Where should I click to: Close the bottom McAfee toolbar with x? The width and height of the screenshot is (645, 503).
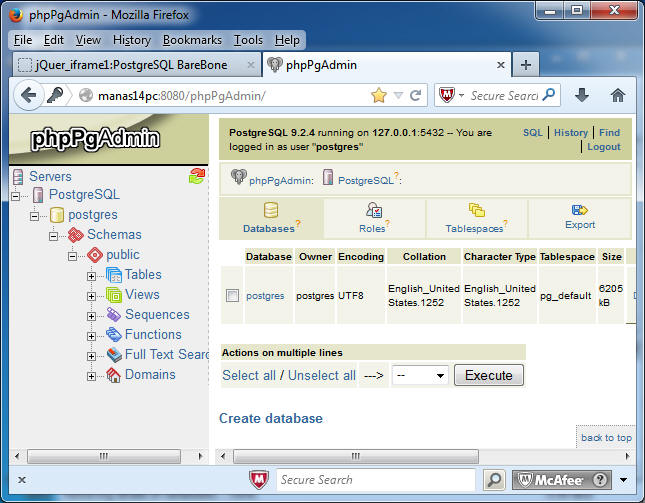coord(22,480)
